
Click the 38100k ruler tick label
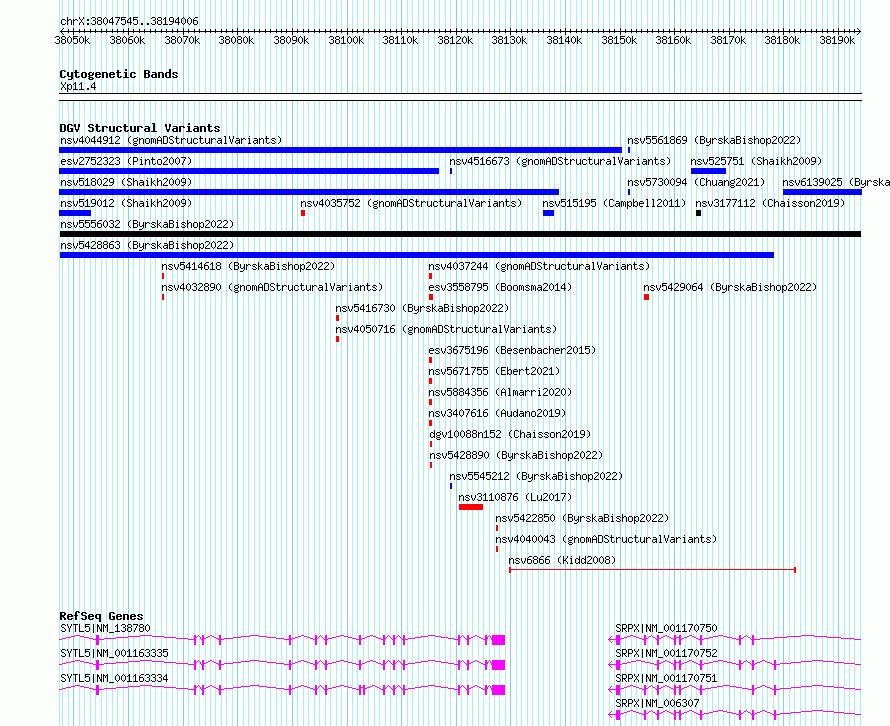[x=346, y=41]
